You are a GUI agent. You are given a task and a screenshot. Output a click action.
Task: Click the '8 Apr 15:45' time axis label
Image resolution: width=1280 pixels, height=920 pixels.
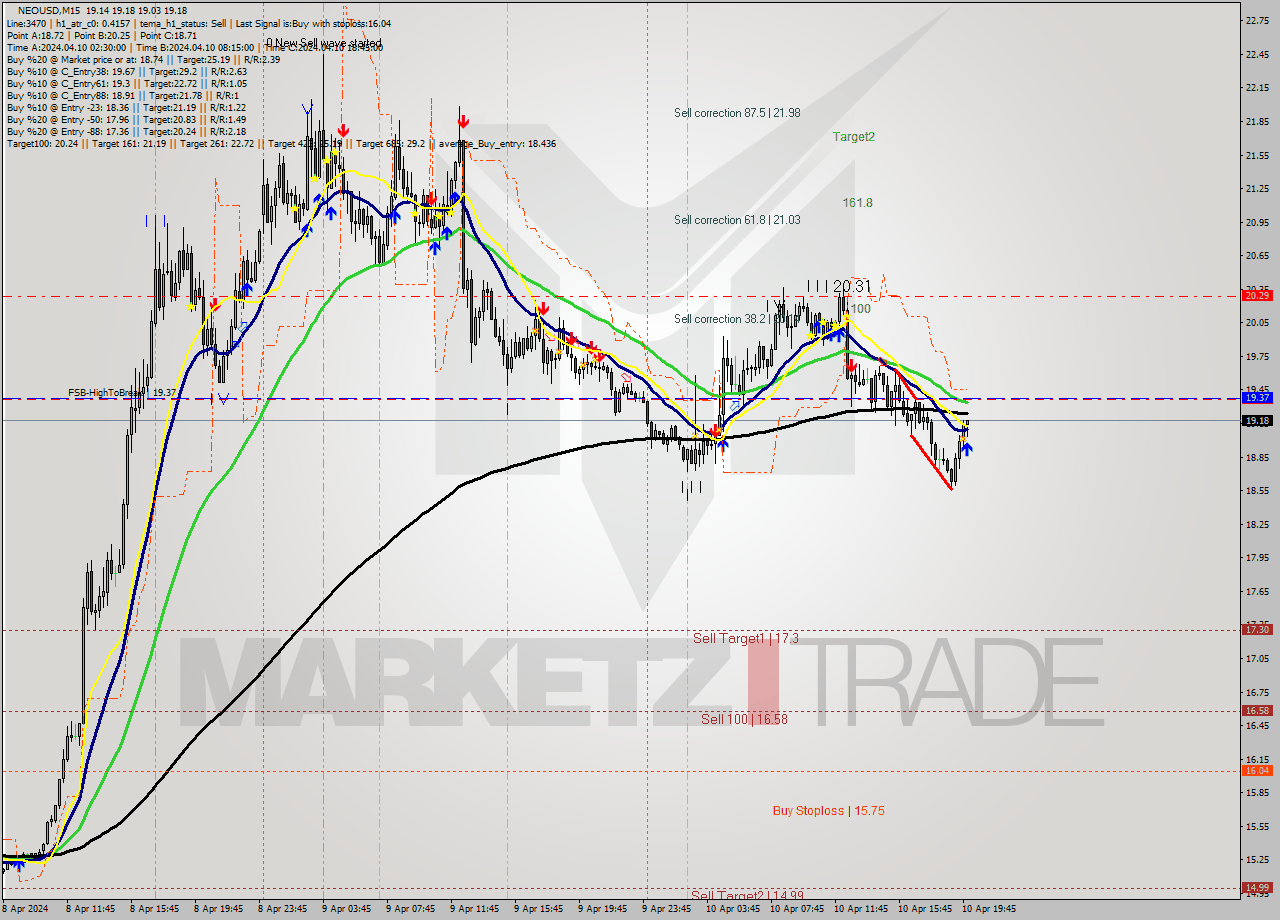tap(155, 909)
